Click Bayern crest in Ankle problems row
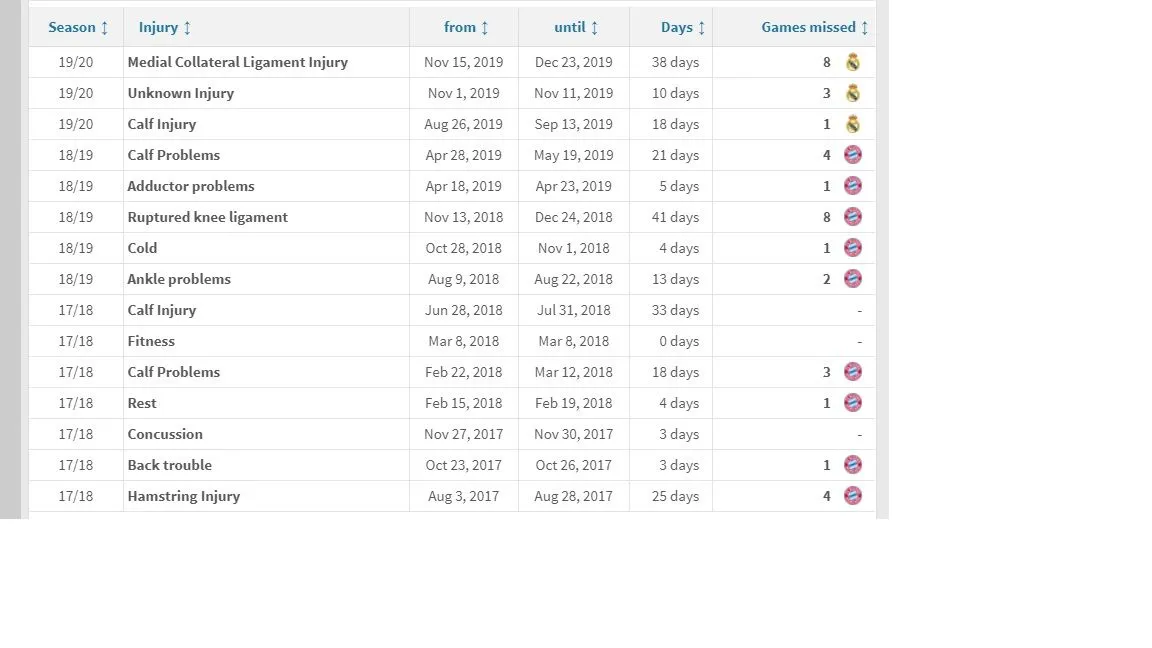Viewport: 1152px width, 648px height. click(852, 279)
